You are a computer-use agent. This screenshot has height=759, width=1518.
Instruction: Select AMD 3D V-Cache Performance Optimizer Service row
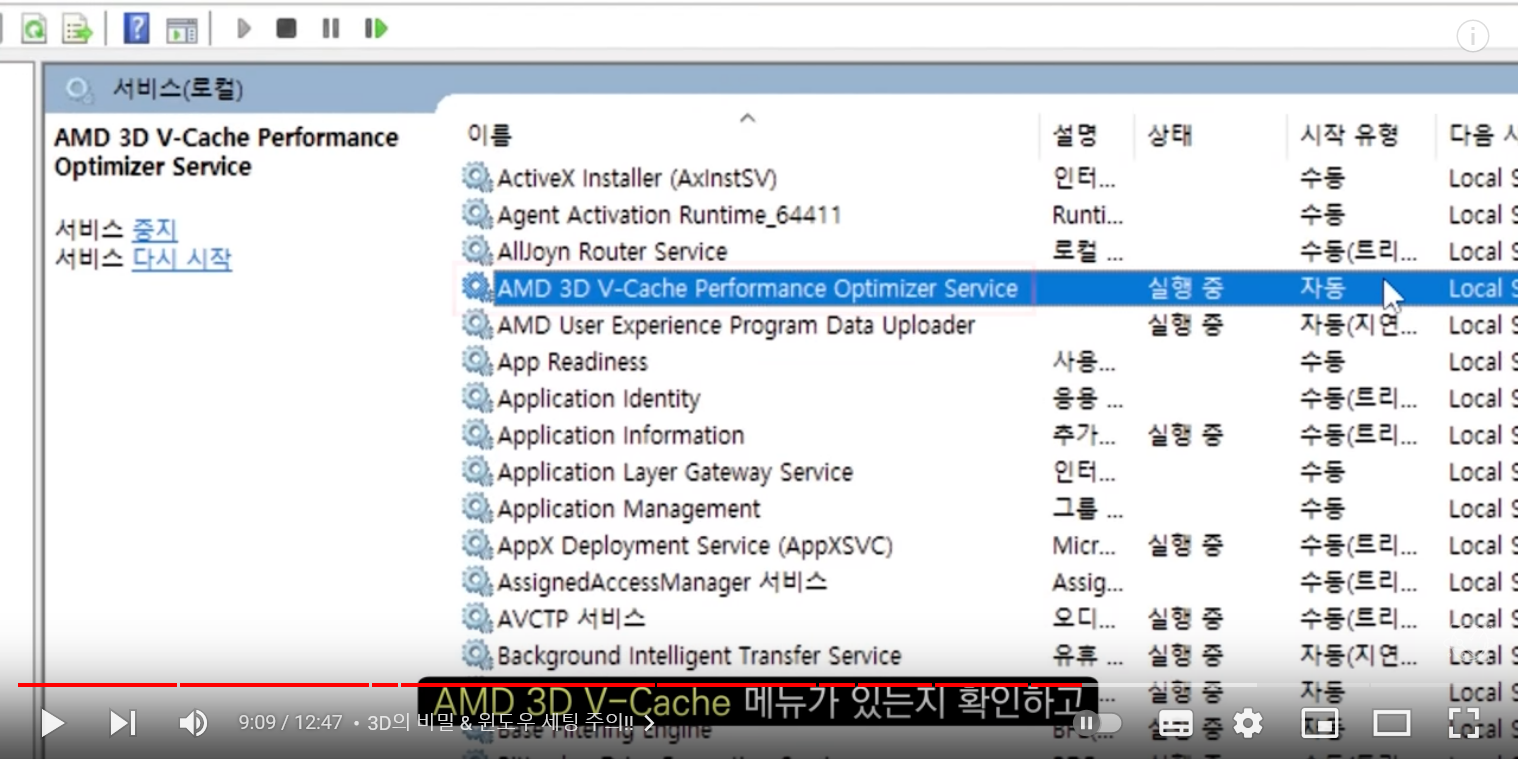click(757, 288)
